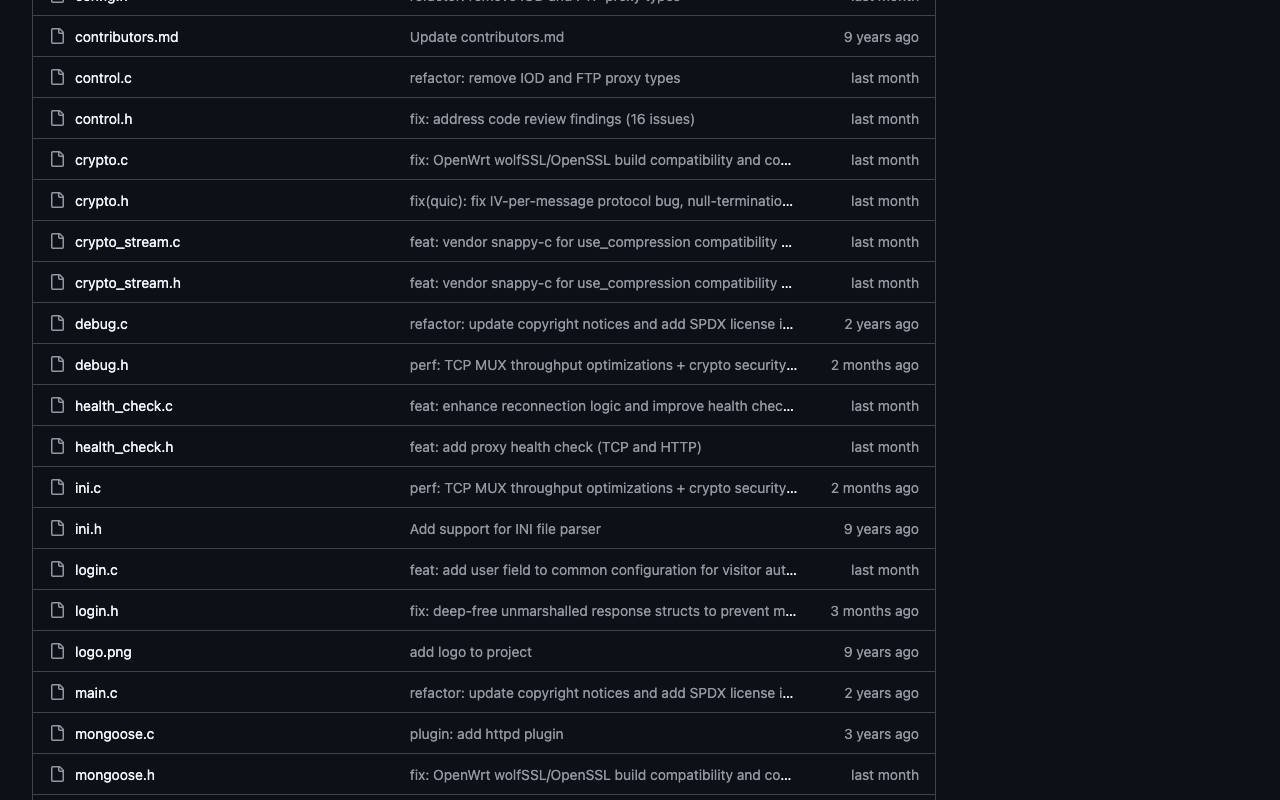View commit 'Add support for INI file parser'
Viewport: 1280px width, 800px height.
pyautogui.click(x=505, y=529)
